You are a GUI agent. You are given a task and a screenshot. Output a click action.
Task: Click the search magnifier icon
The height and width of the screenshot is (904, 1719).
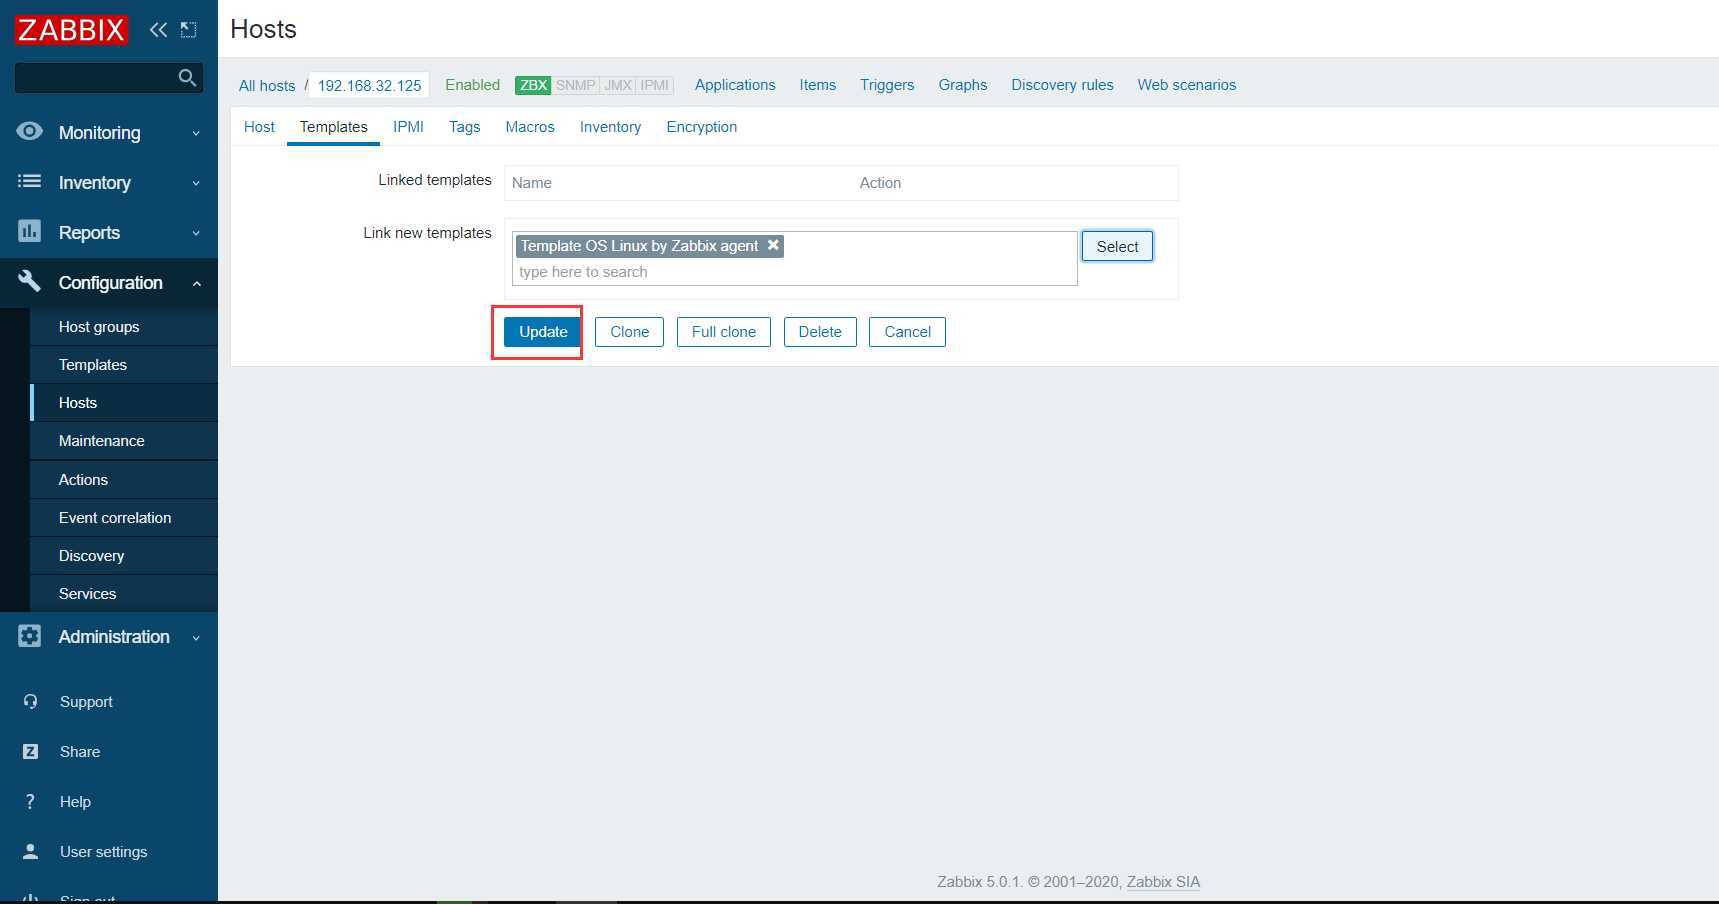click(187, 77)
